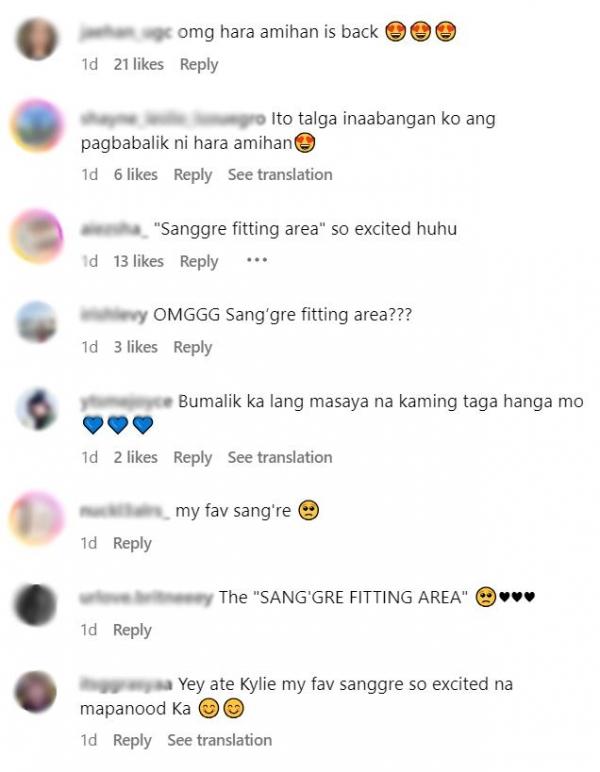Screen dimensions: 600x772
Task: Reply to the 'OMGGG Sang'gre fitting area???' comment
Action: (192, 347)
